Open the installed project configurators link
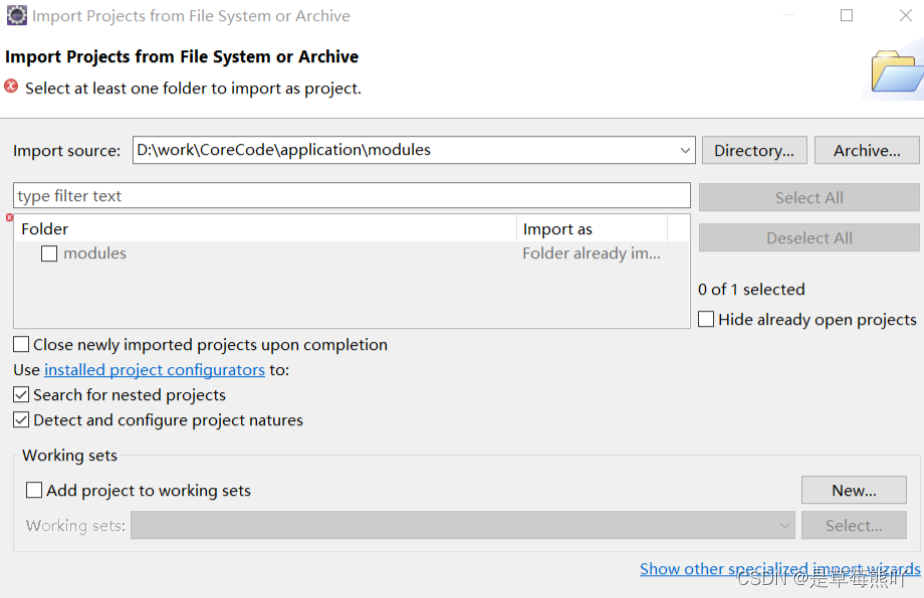The width and height of the screenshot is (924, 598). pos(155,370)
